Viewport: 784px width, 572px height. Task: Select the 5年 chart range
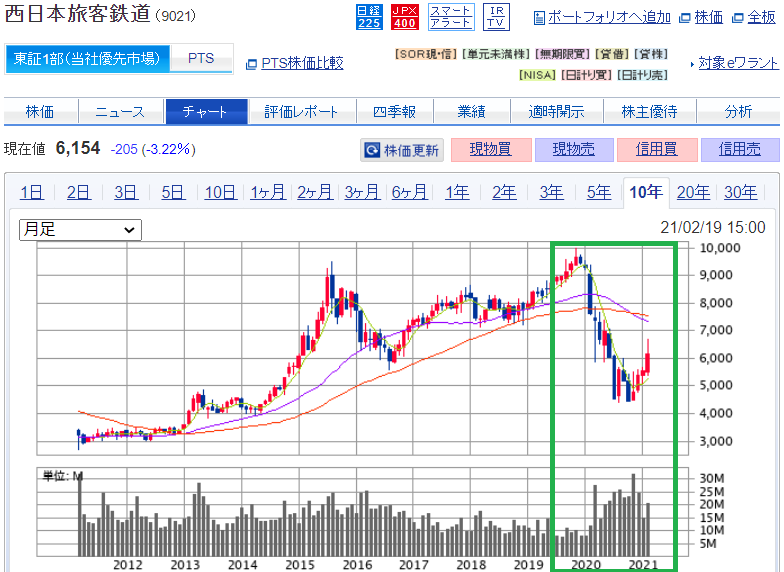coord(598,192)
